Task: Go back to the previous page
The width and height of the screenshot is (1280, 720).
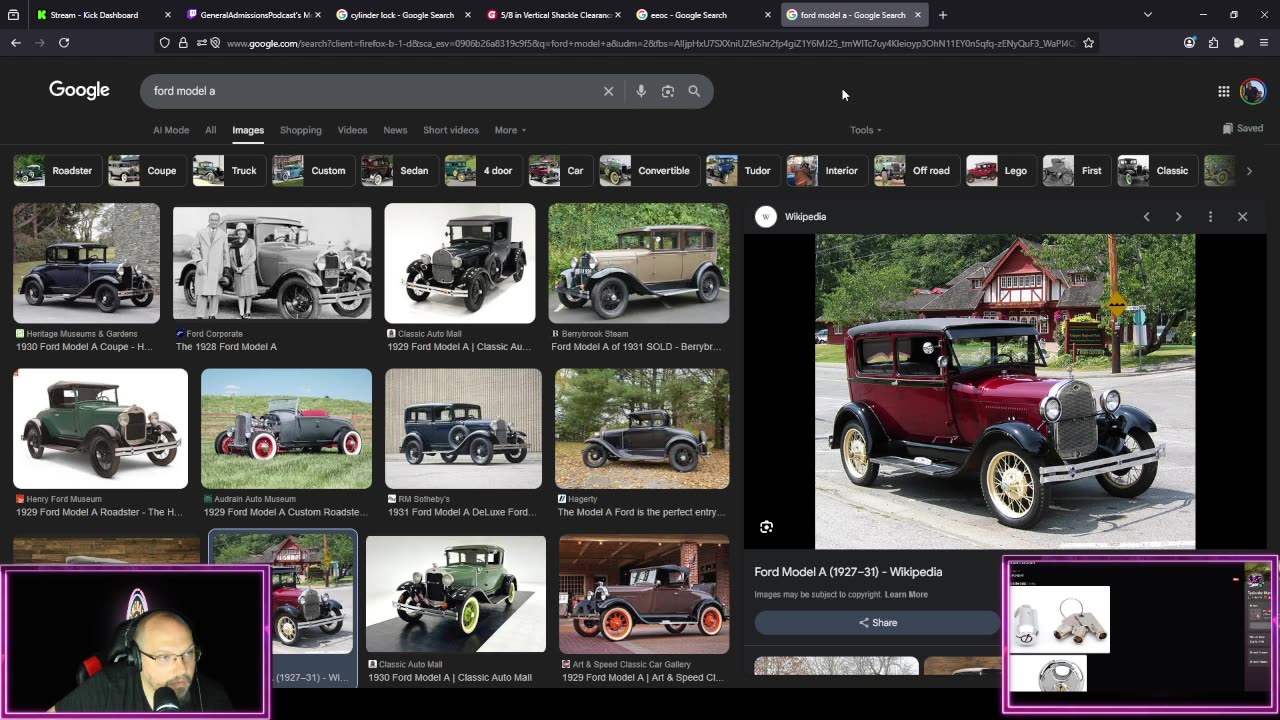Action: pyautogui.click(x=16, y=43)
